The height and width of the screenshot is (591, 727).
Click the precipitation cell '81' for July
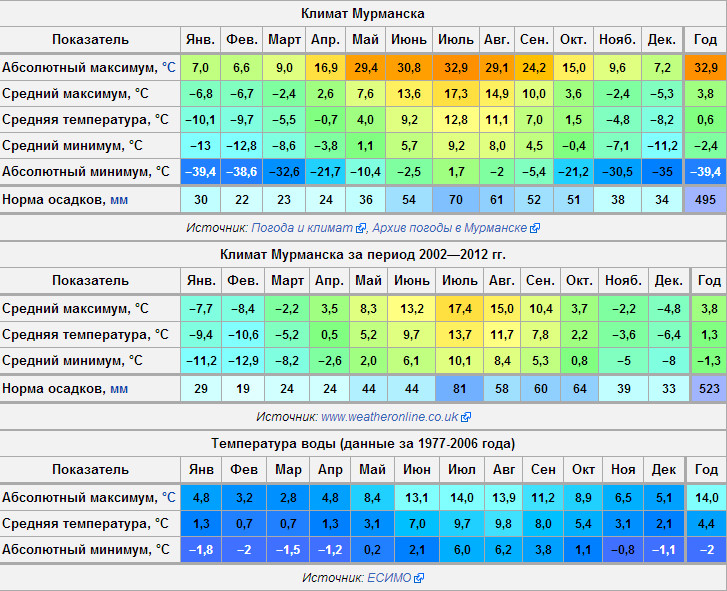pos(459,389)
